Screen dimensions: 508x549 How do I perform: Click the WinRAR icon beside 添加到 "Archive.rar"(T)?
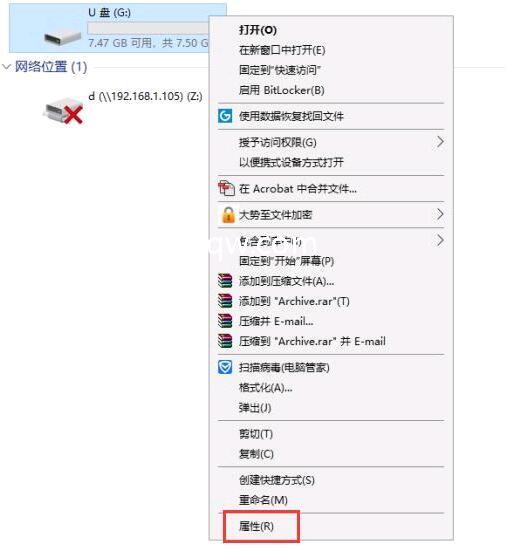pyautogui.click(x=225, y=301)
